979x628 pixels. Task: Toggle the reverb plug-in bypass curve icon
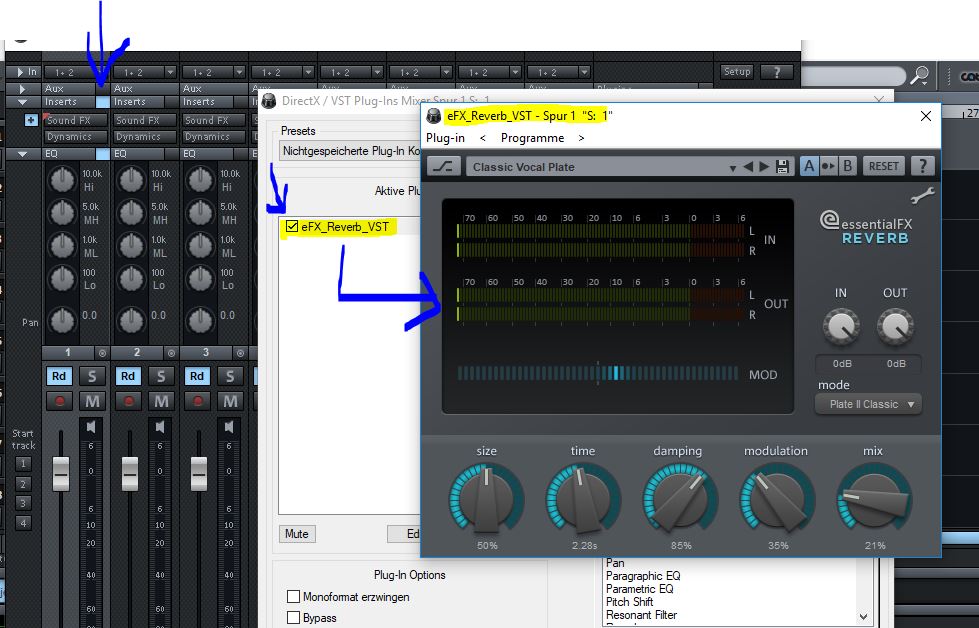click(x=445, y=167)
